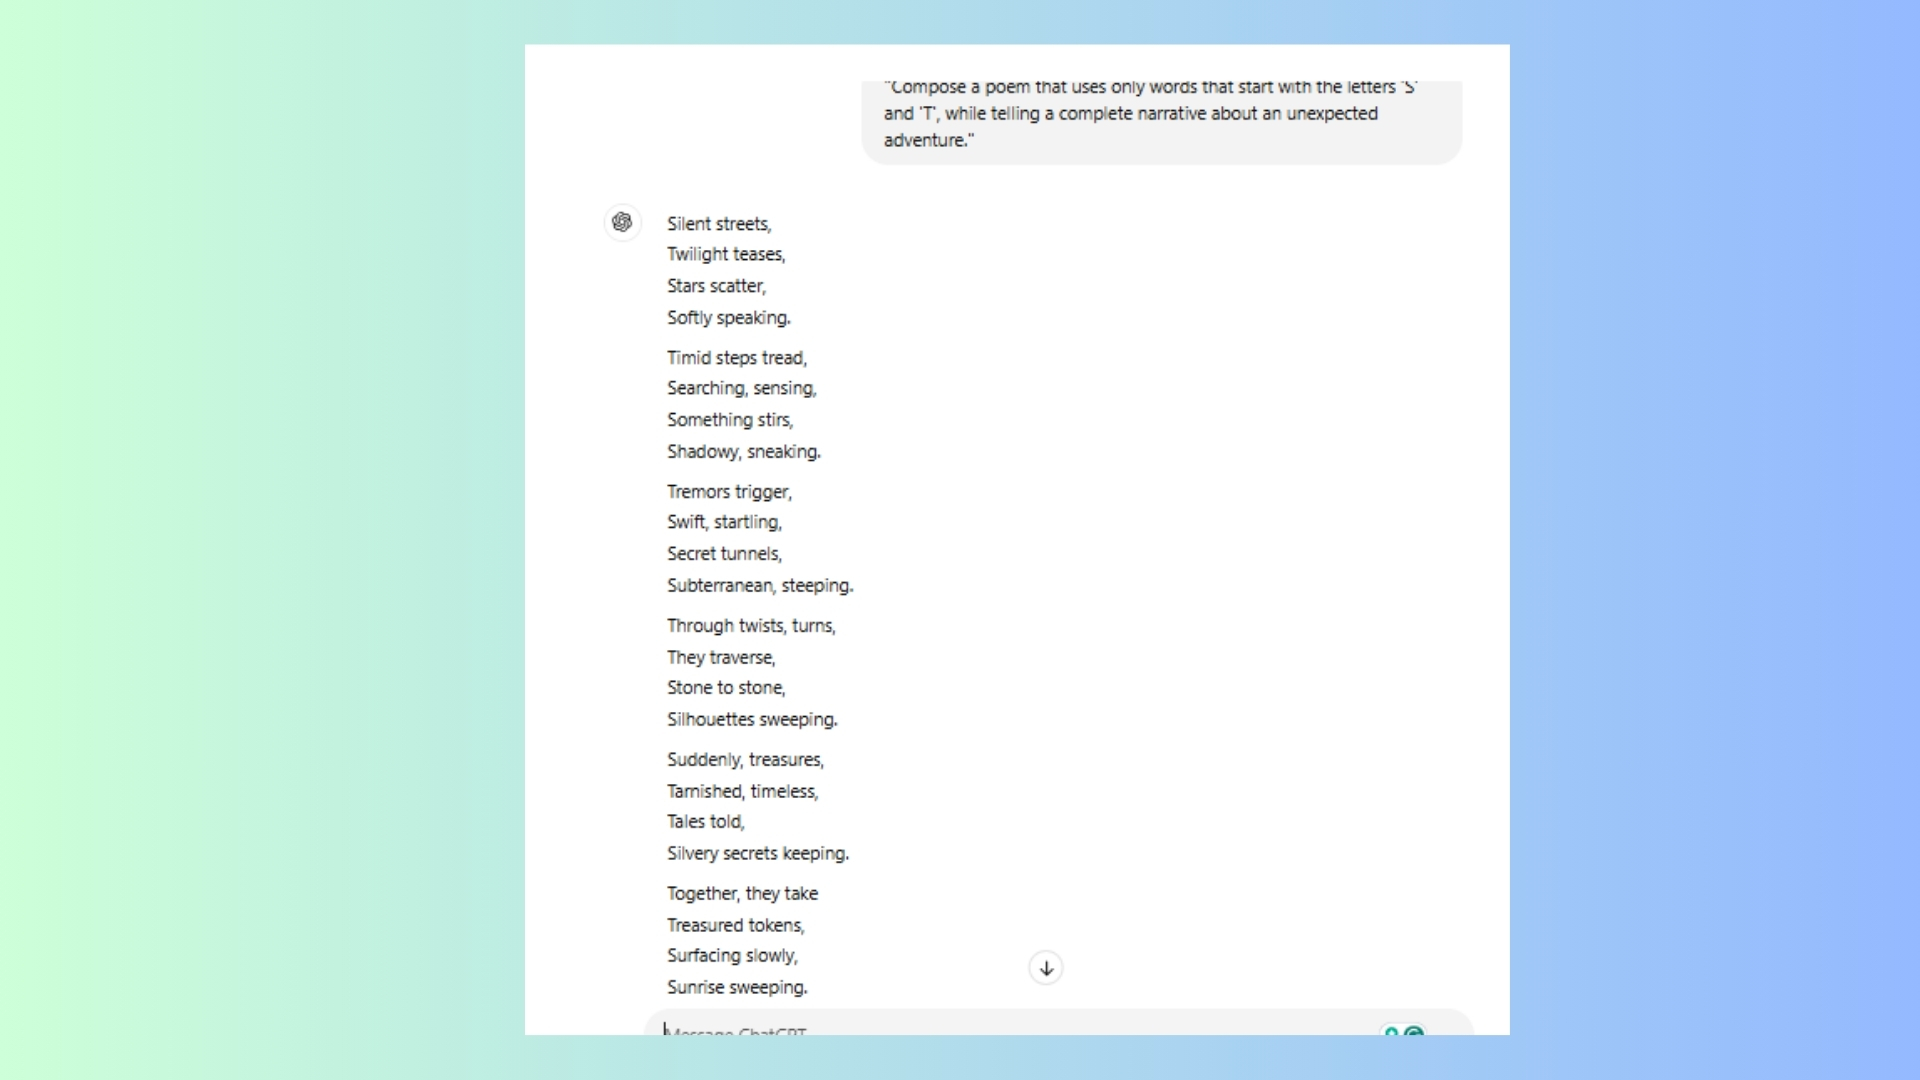Image resolution: width=1920 pixels, height=1080 pixels.
Task: Click the Grammarly icon in the message box
Action: pyautogui.click(x=1414, y=1031)
